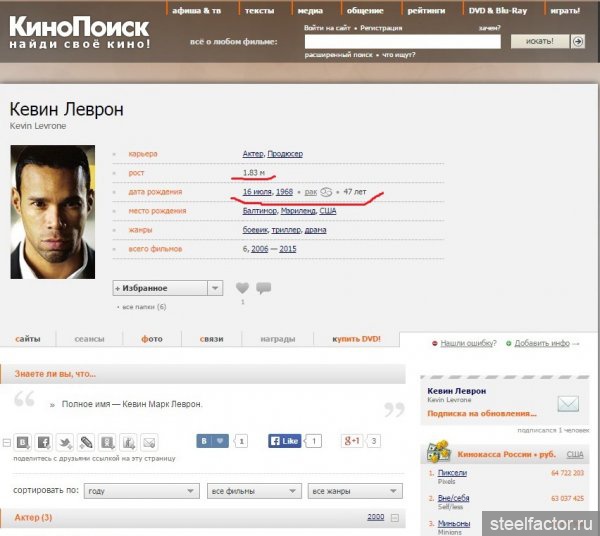Screen dimensions: 600x536
Task: Click the искать! search button
Action: (540, 41)
